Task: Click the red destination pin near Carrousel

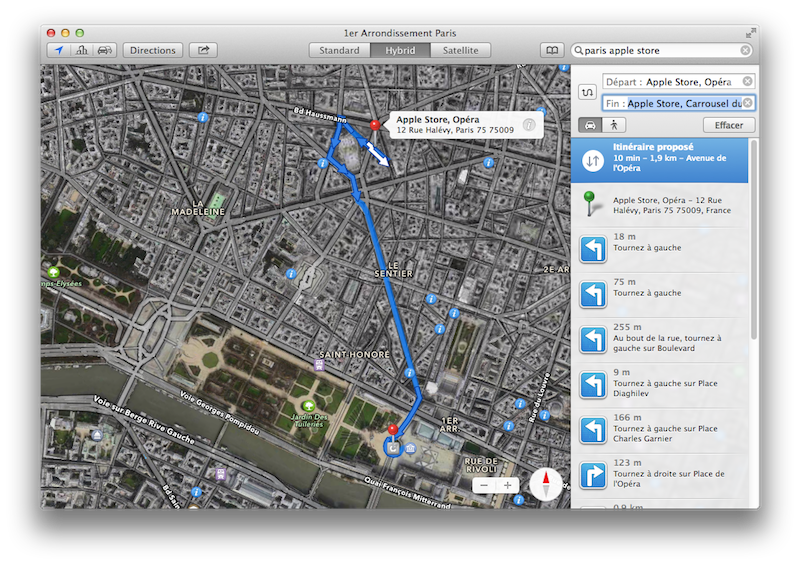Action: coord(392,430)
